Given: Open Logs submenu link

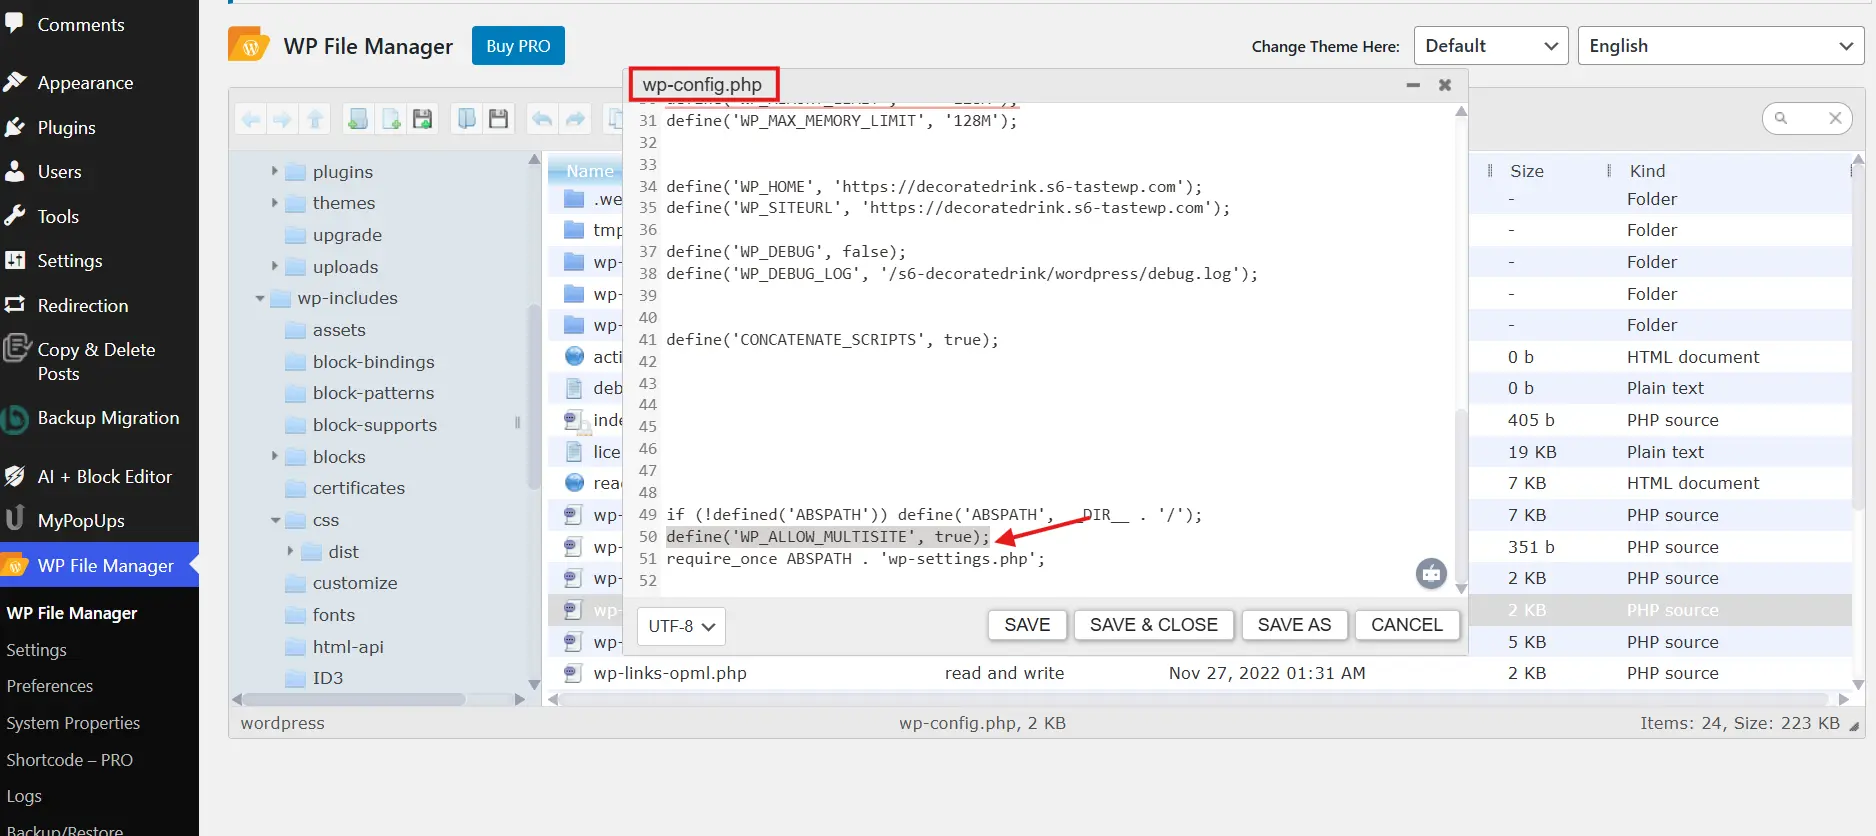Looking at the screenshot, I should pyautogui.click(x=24, y=797).
